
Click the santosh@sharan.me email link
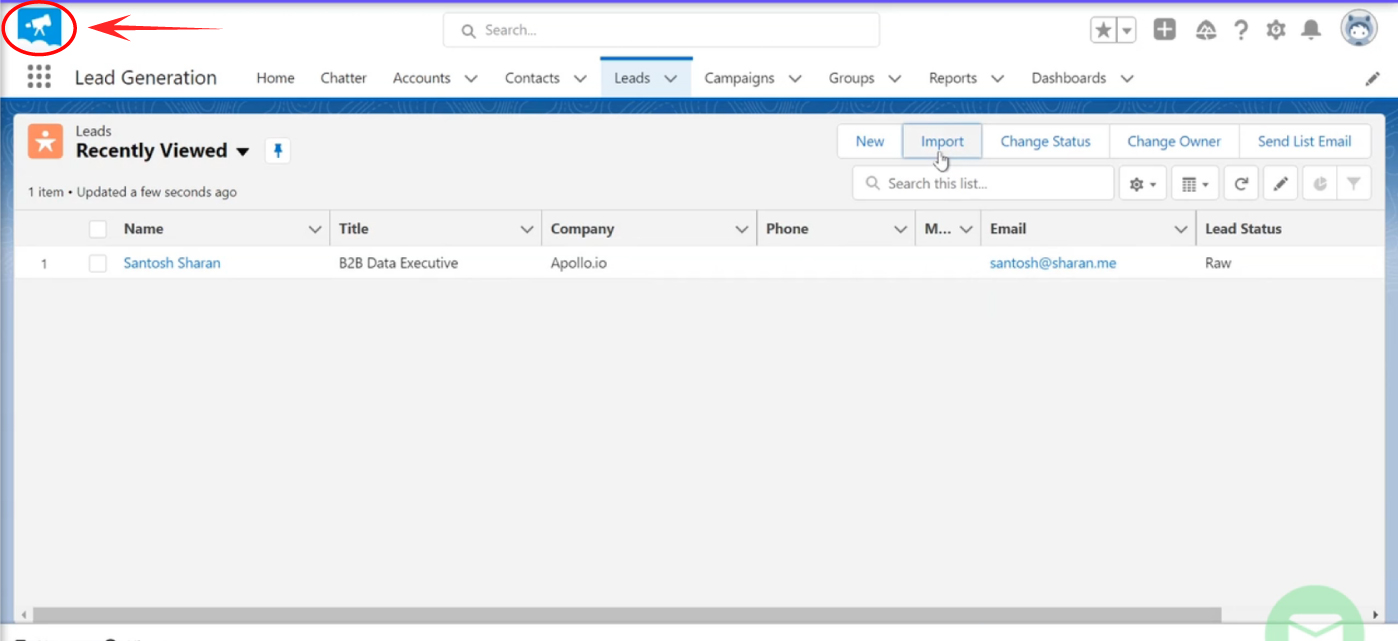coord(1053,263)
